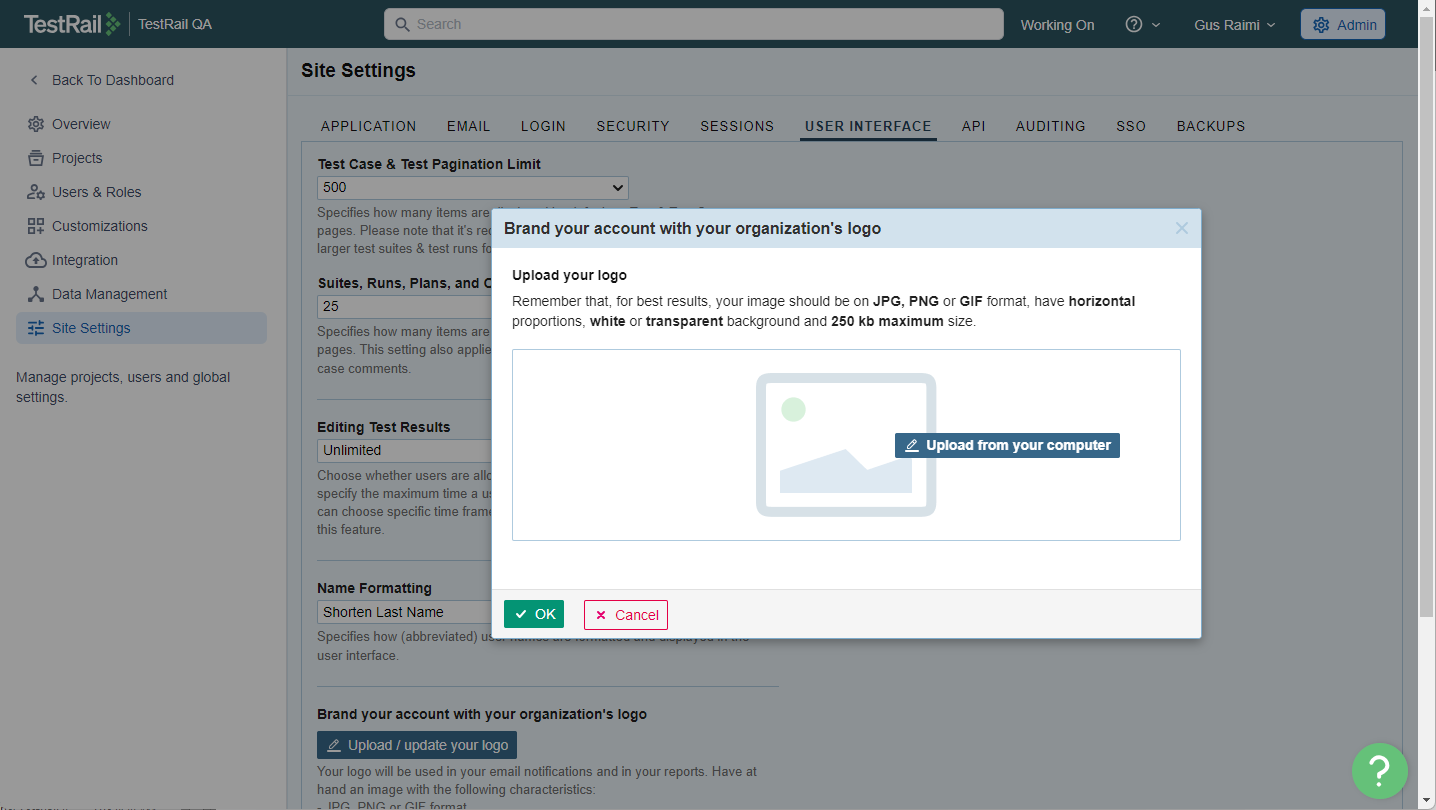Open the help question mark menu
Image resolution: width=1436 pixels, height=810 pixels.
click(x=1142, y=25)
